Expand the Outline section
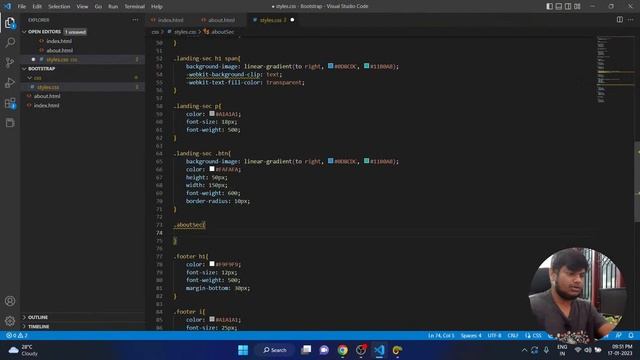This screenshot has height=360, width=640. pos(38,317)
